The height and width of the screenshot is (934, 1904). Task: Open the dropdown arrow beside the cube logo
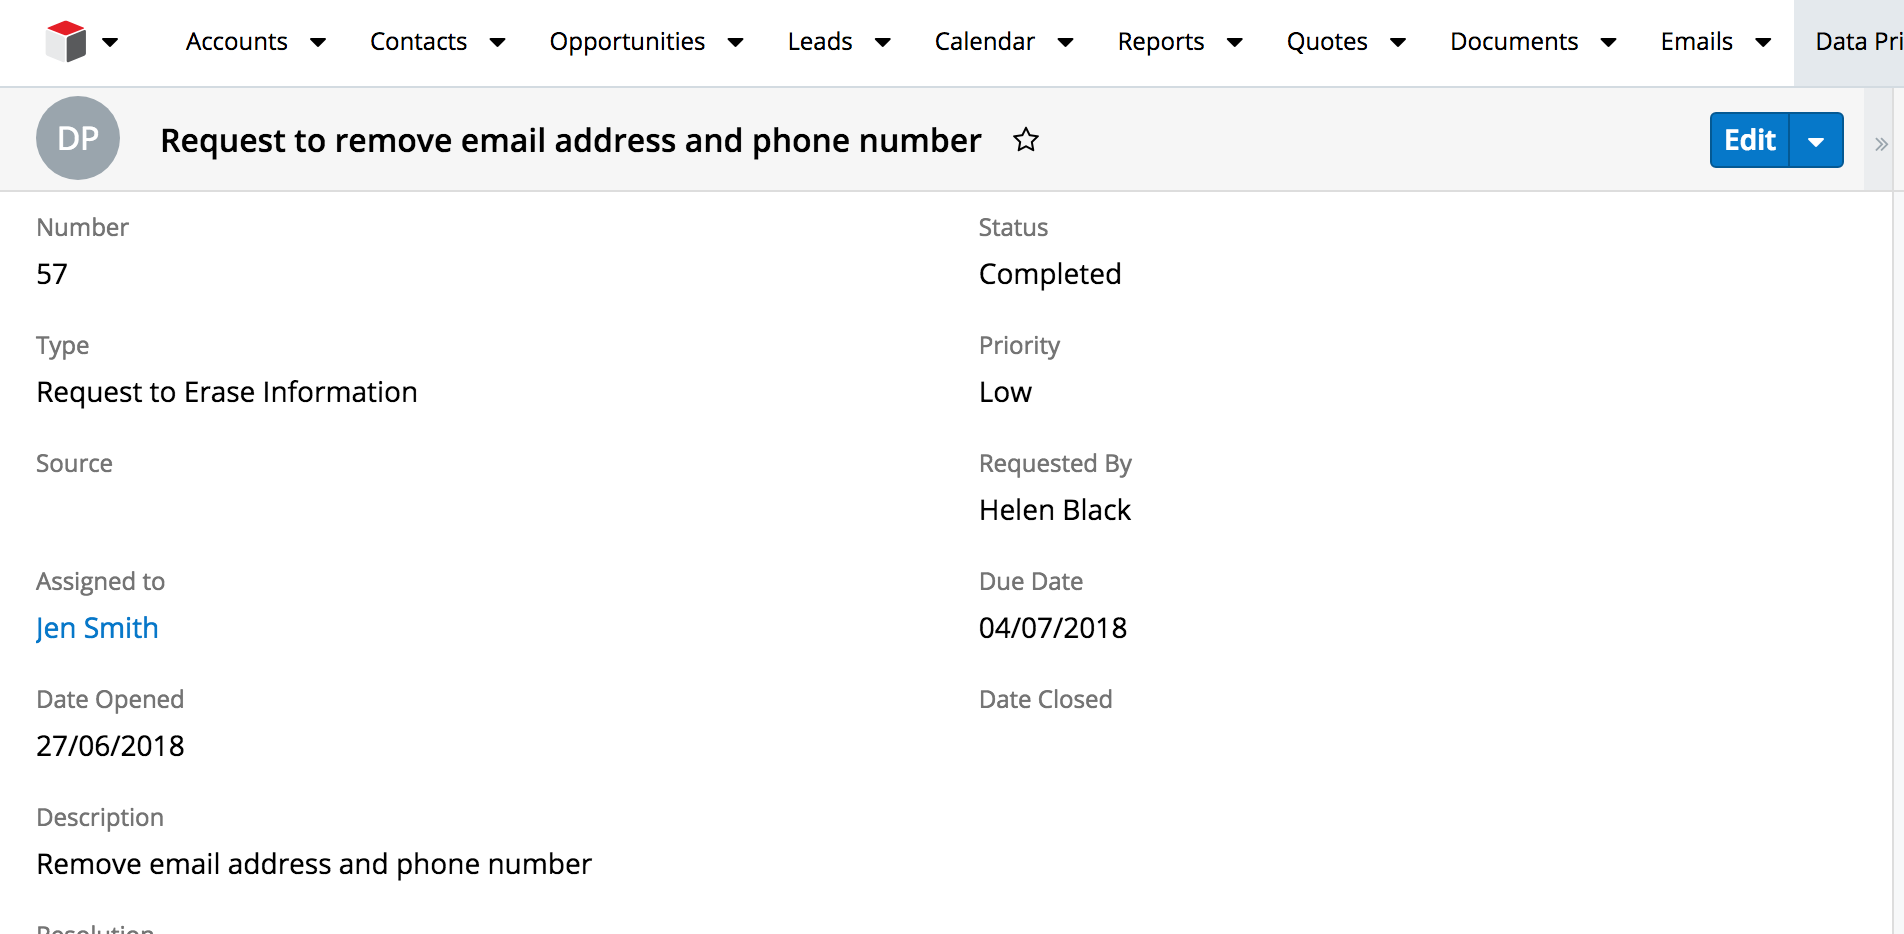pyautogui.click(x=111, y=42)
